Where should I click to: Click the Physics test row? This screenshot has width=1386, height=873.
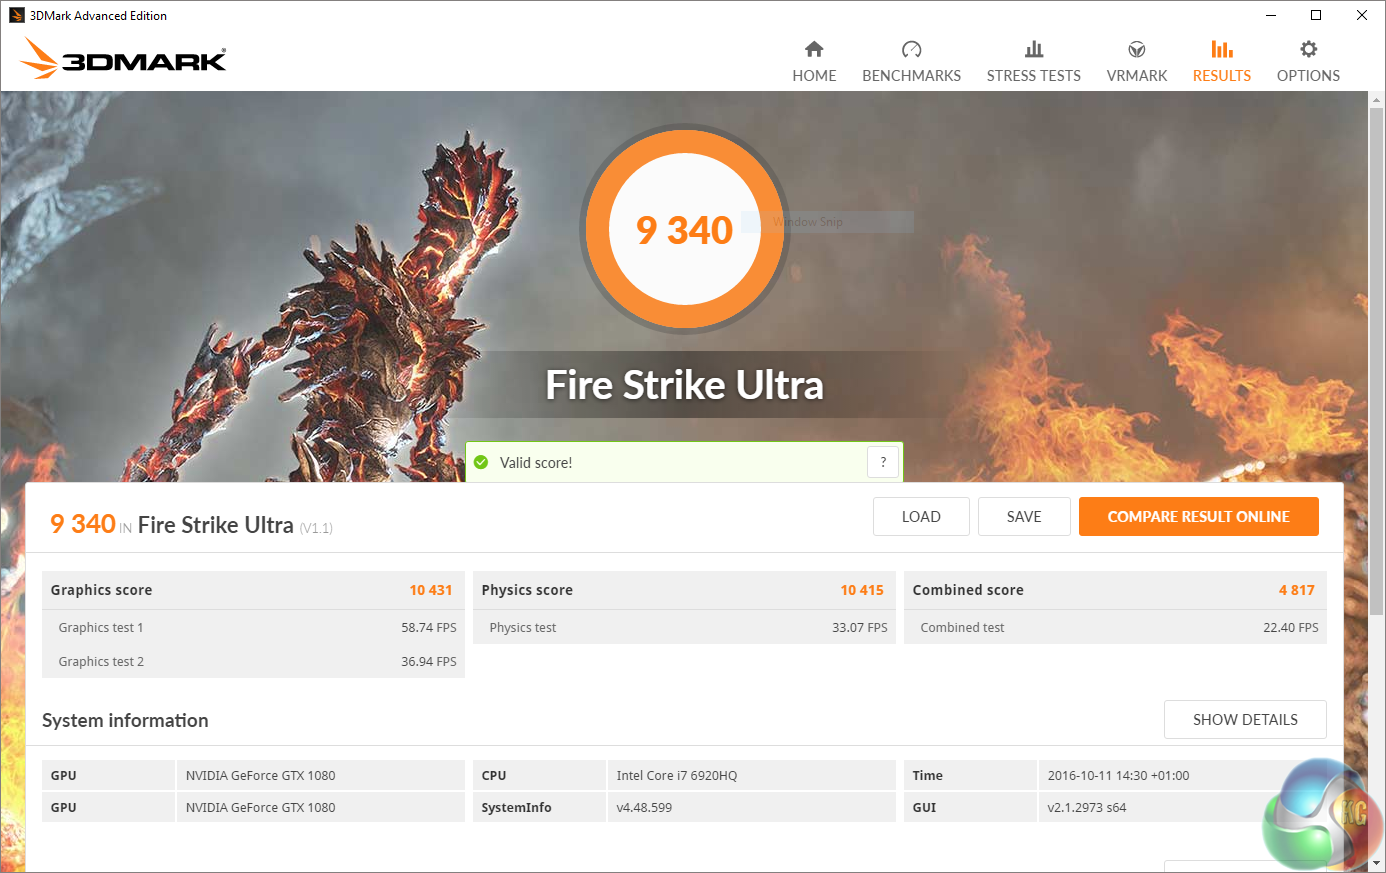[684, 627]
